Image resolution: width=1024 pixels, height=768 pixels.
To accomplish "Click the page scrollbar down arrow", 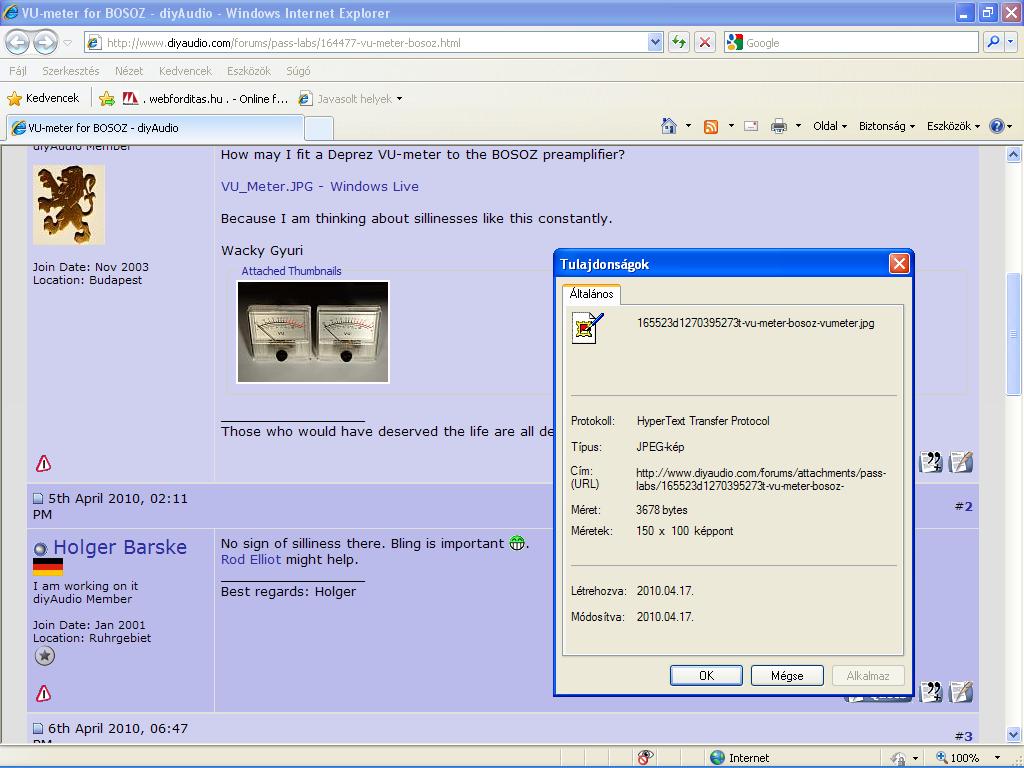I will coord(1013,734).
